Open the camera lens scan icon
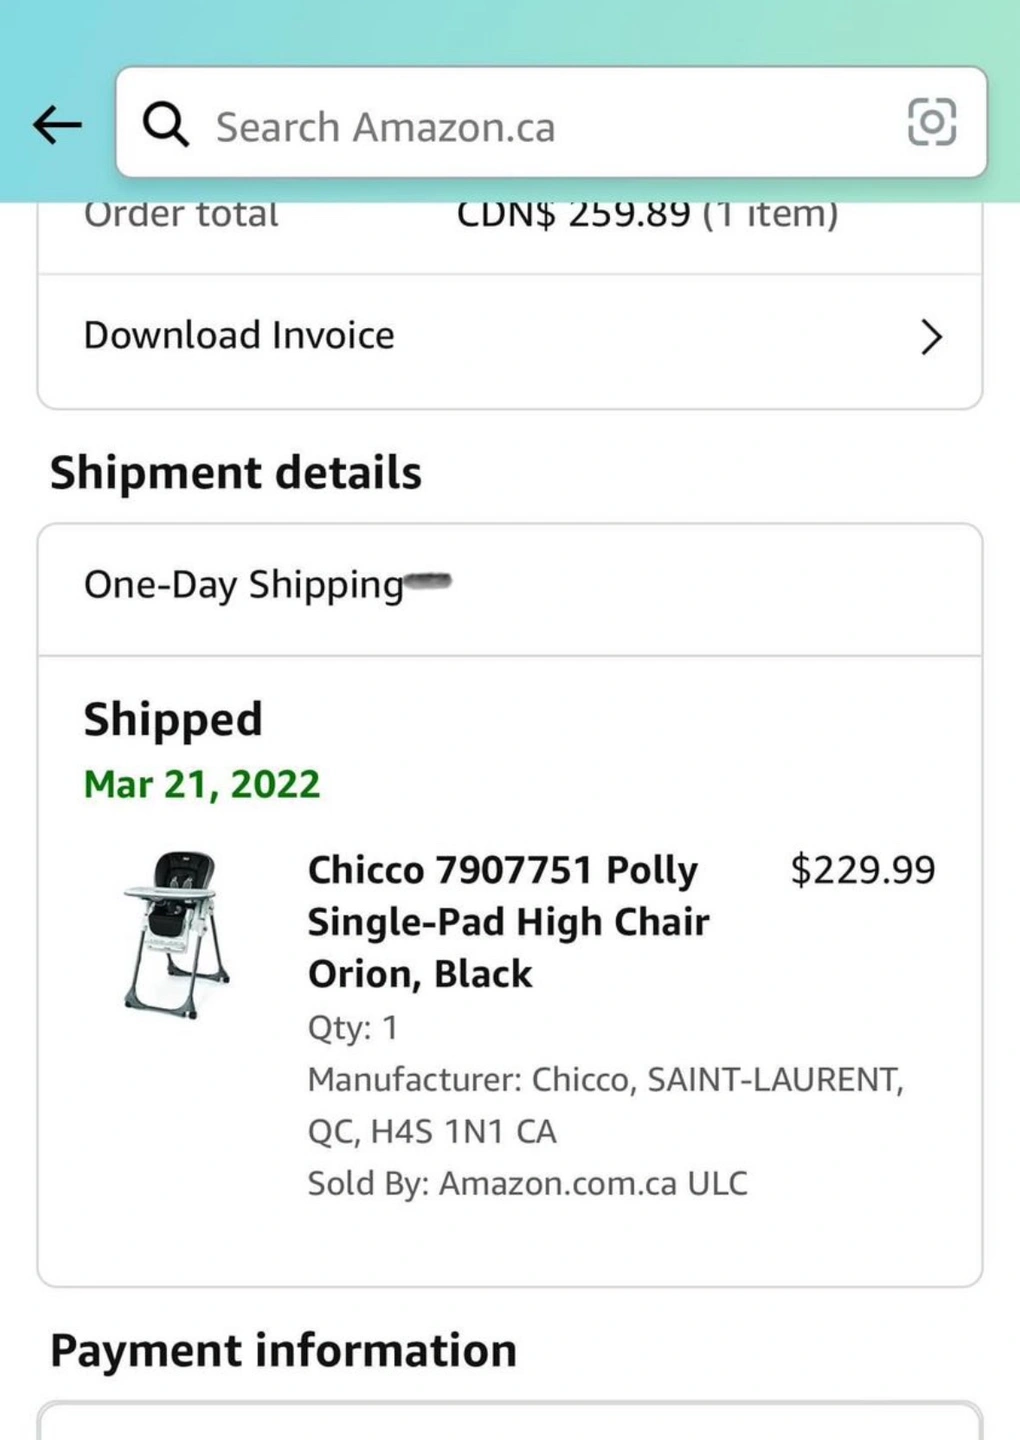The image size is (1020, 1440). pos(931,123)
